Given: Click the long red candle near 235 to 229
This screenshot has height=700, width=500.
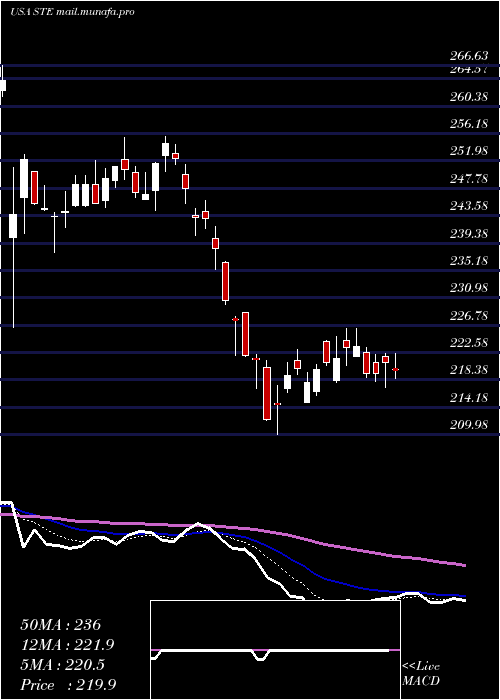Looking at the screenshot, I should [225, 281].
